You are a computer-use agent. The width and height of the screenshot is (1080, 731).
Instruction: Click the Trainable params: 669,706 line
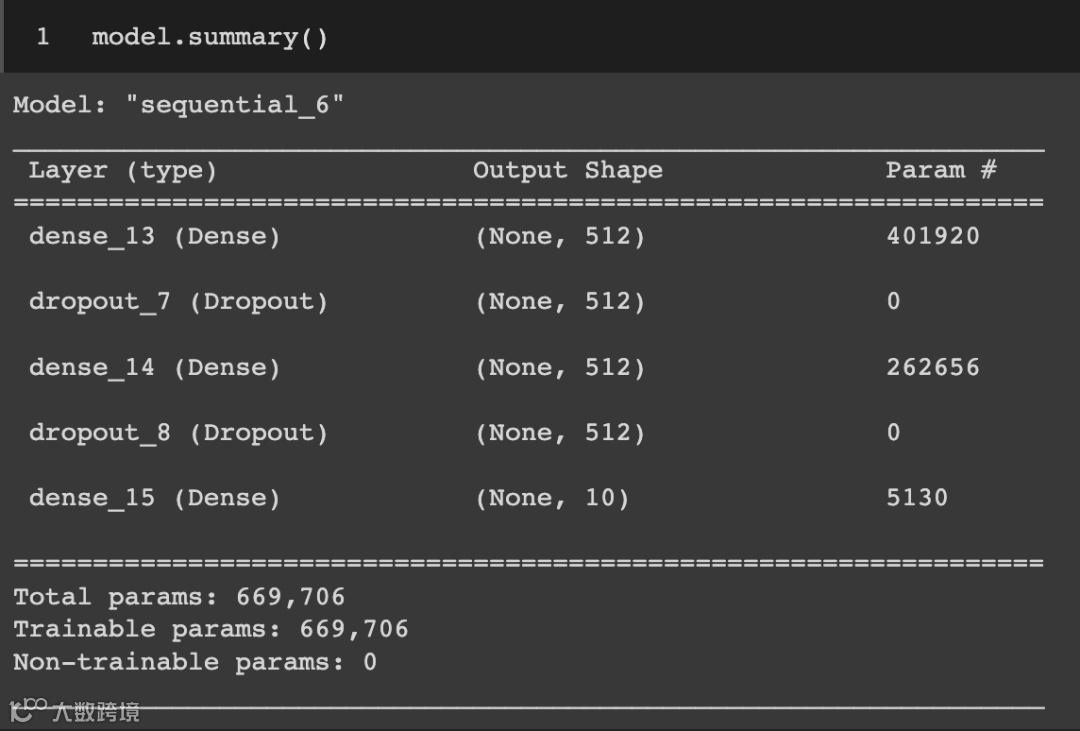pyautogui.click(x=211, y=629)
